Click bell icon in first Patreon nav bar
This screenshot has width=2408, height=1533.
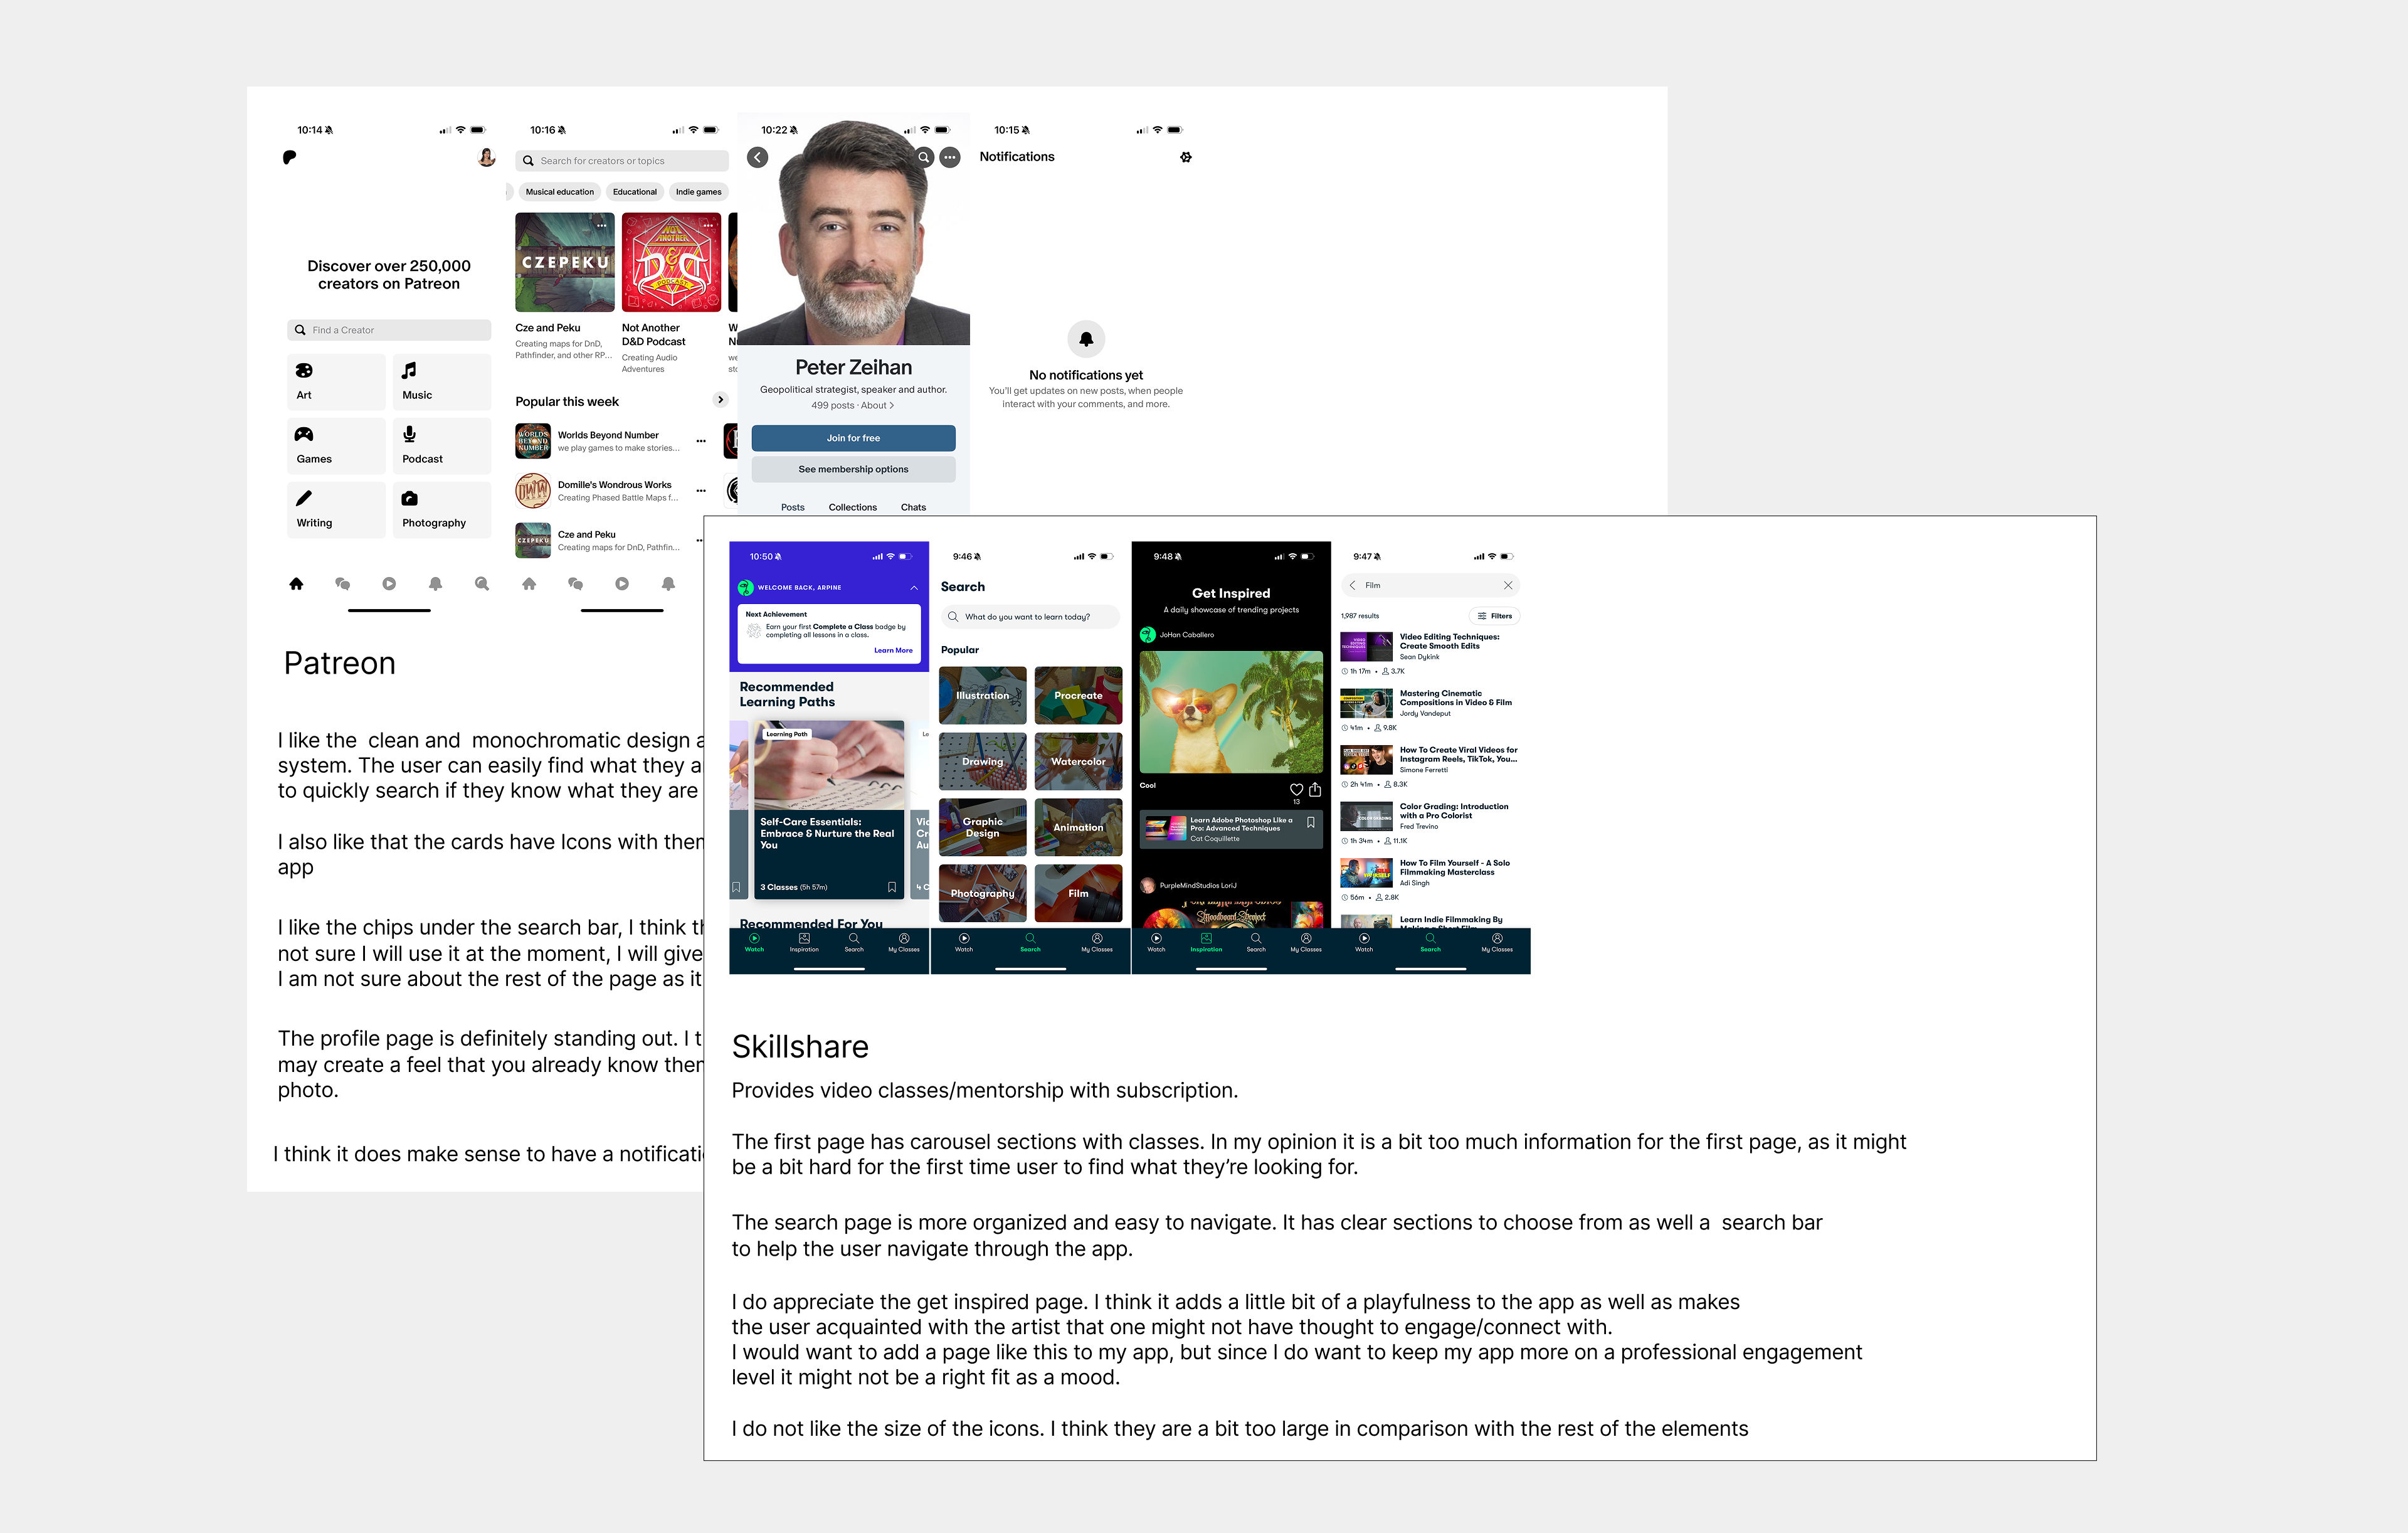tap(435, 584)
